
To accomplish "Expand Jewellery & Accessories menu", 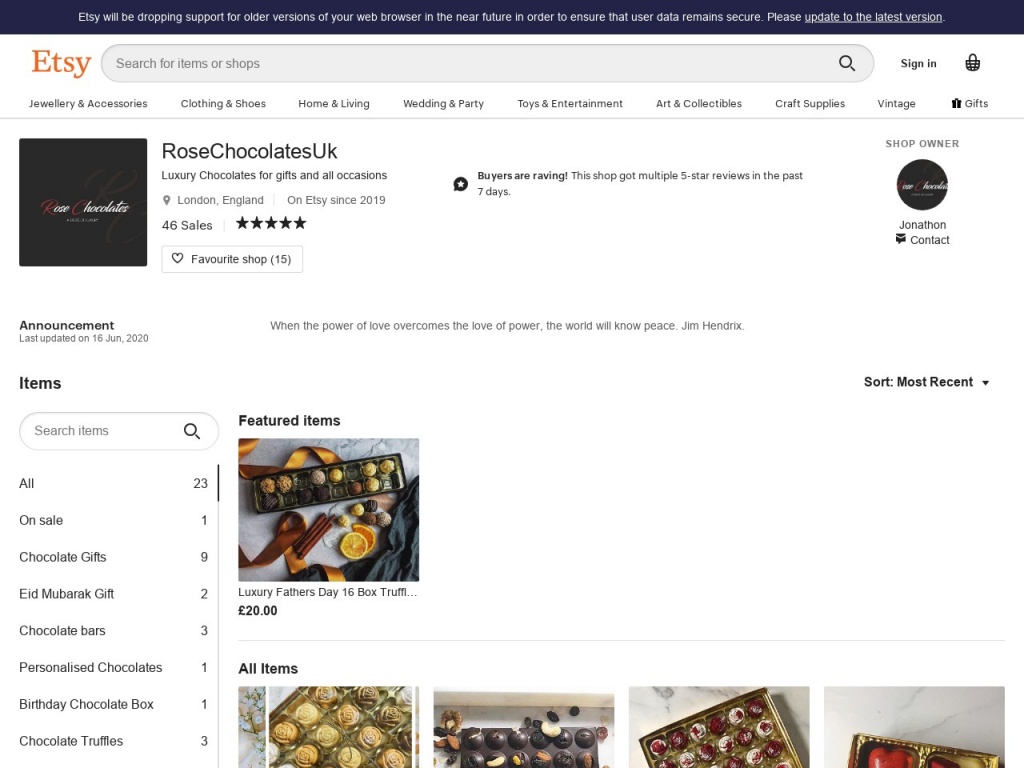I will click(x=88, y=103).
